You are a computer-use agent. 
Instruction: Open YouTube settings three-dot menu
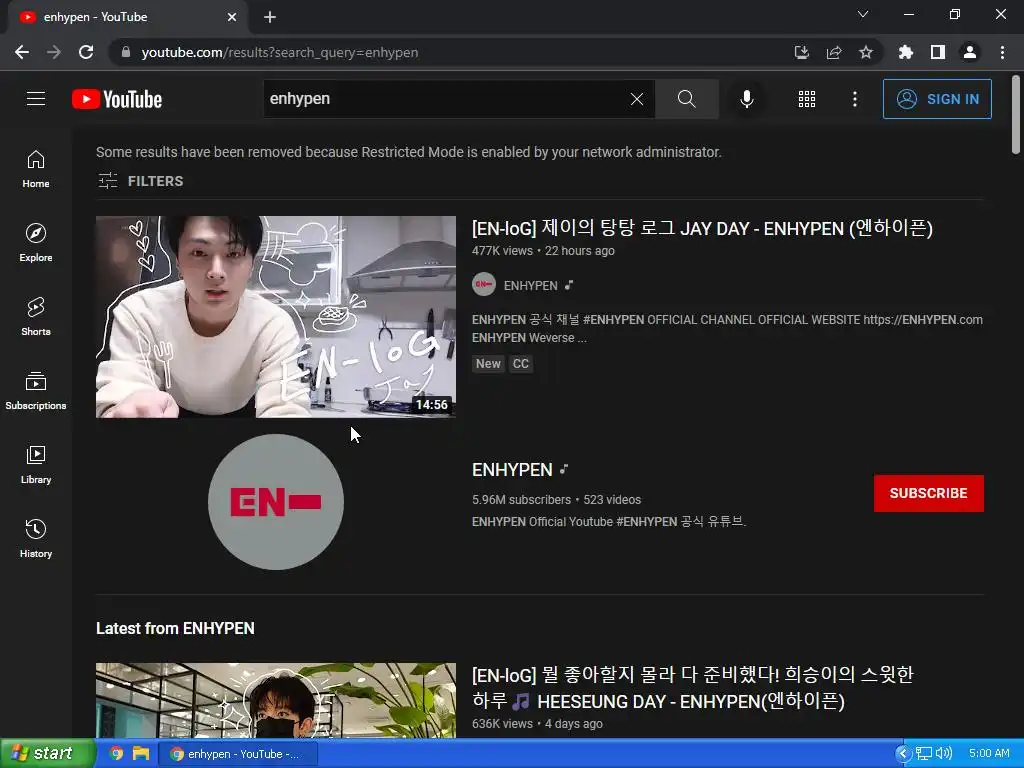[x=854, y=99]
